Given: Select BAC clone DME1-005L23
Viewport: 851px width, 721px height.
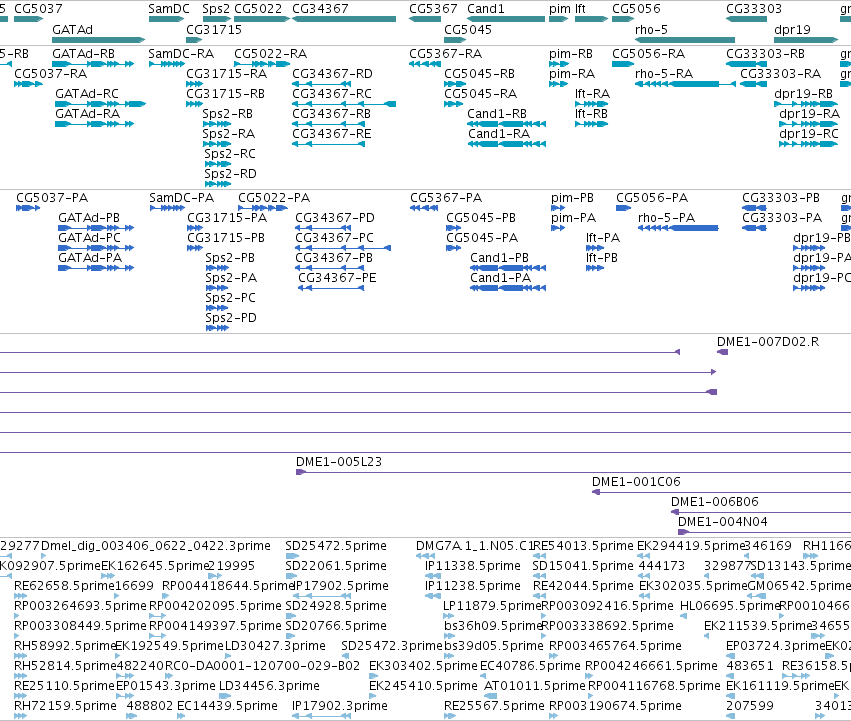Looking at the screenshot, I should [339, 461].
